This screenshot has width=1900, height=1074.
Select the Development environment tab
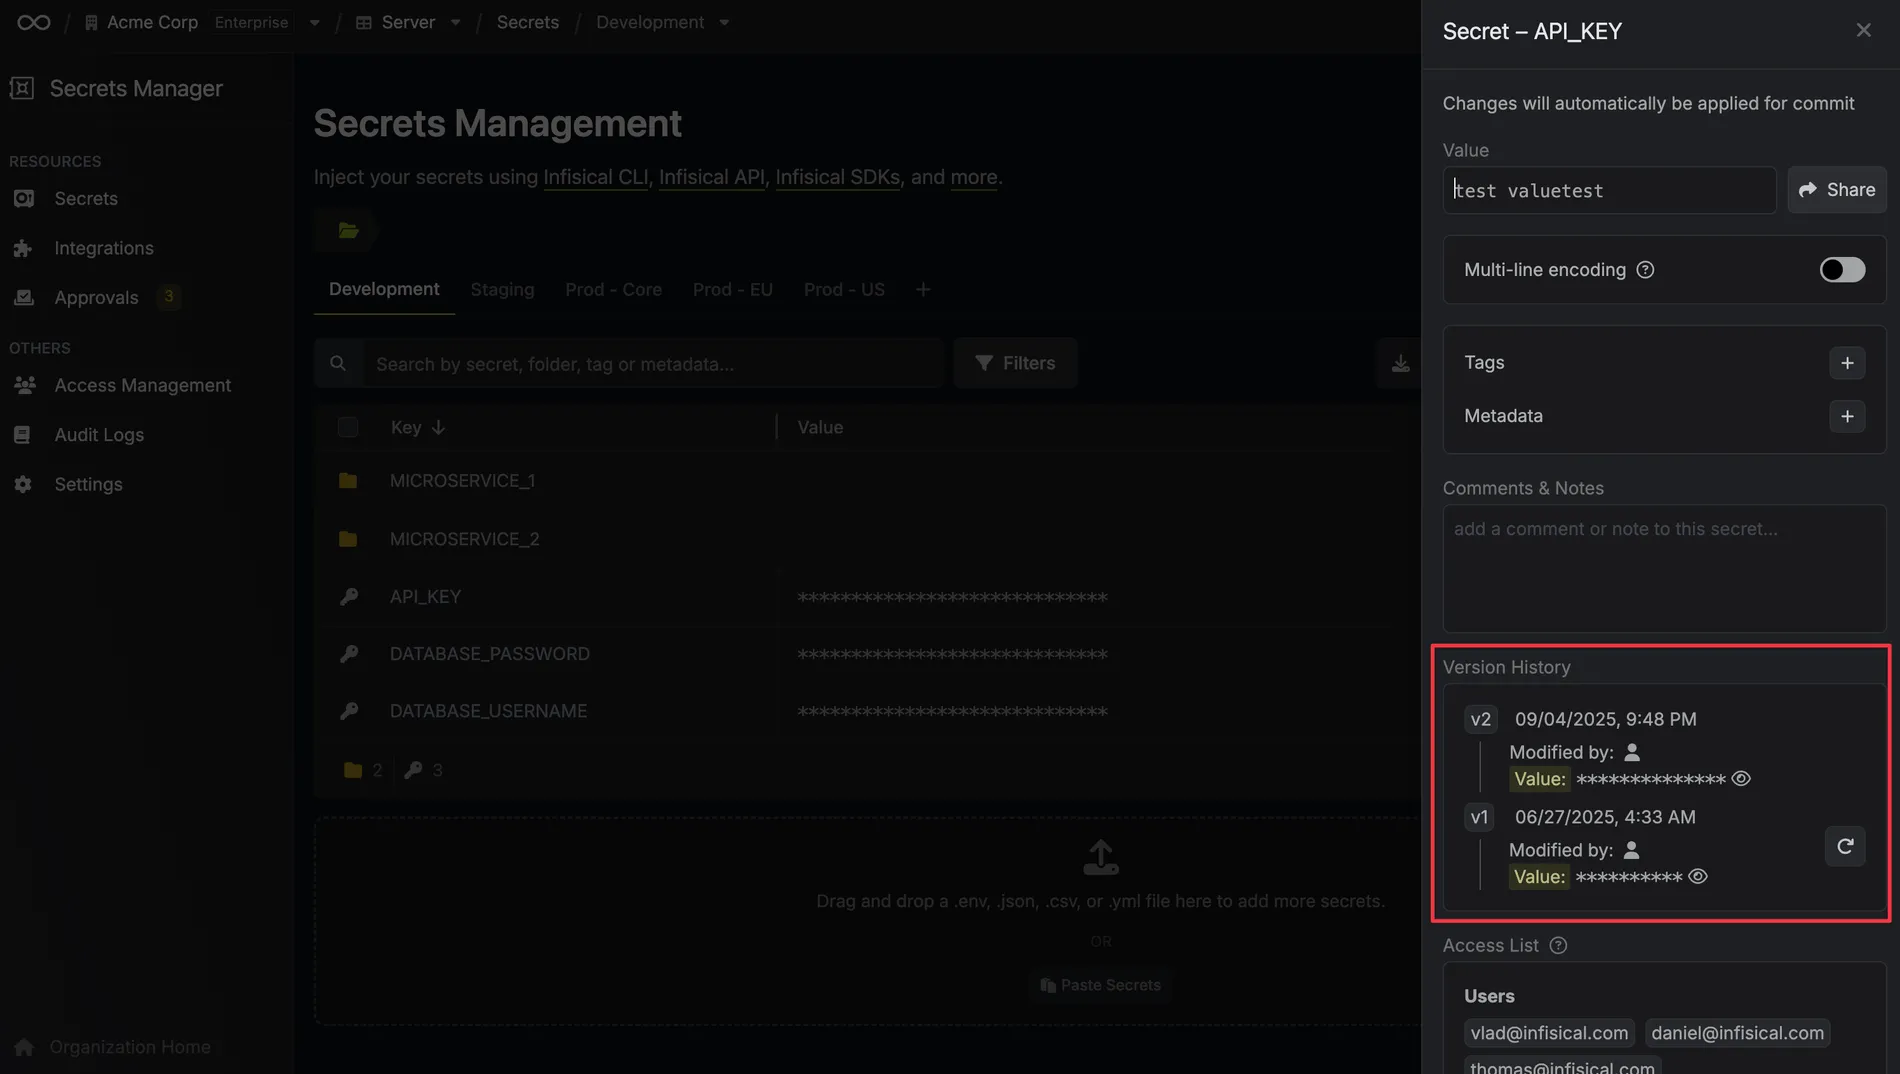point(384,289)
